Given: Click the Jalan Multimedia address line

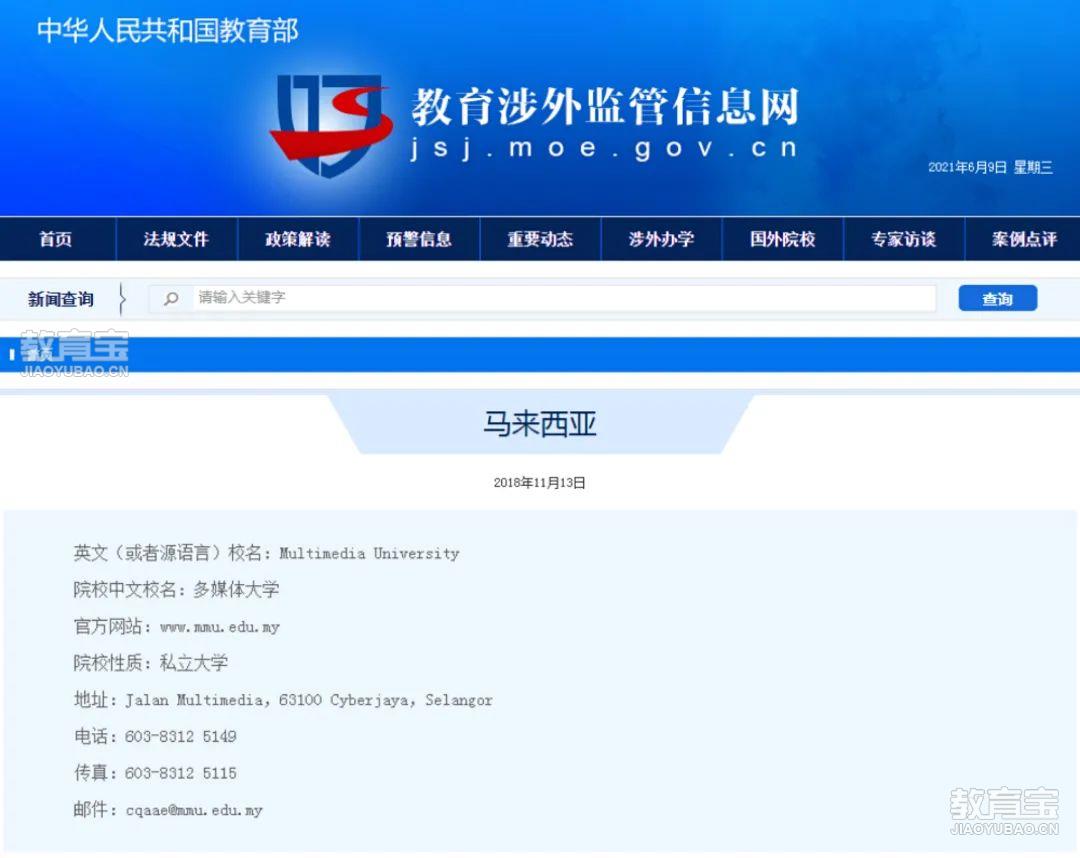Looking at the screenshot, I should pyautogui.click(x=283, y=700).
